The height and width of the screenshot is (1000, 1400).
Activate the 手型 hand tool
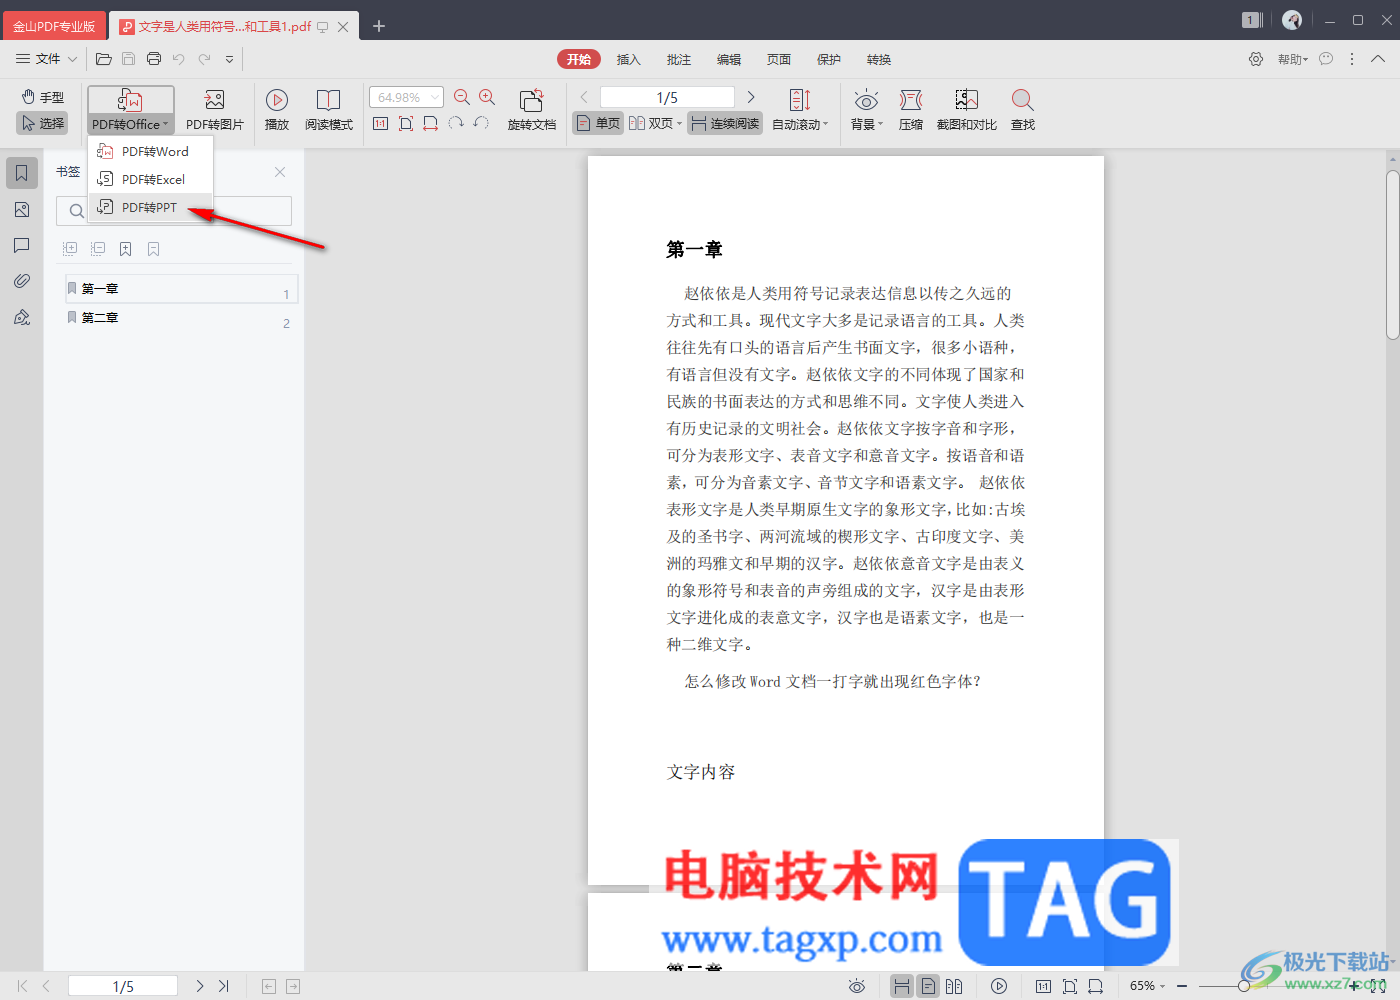coord(43,97)
